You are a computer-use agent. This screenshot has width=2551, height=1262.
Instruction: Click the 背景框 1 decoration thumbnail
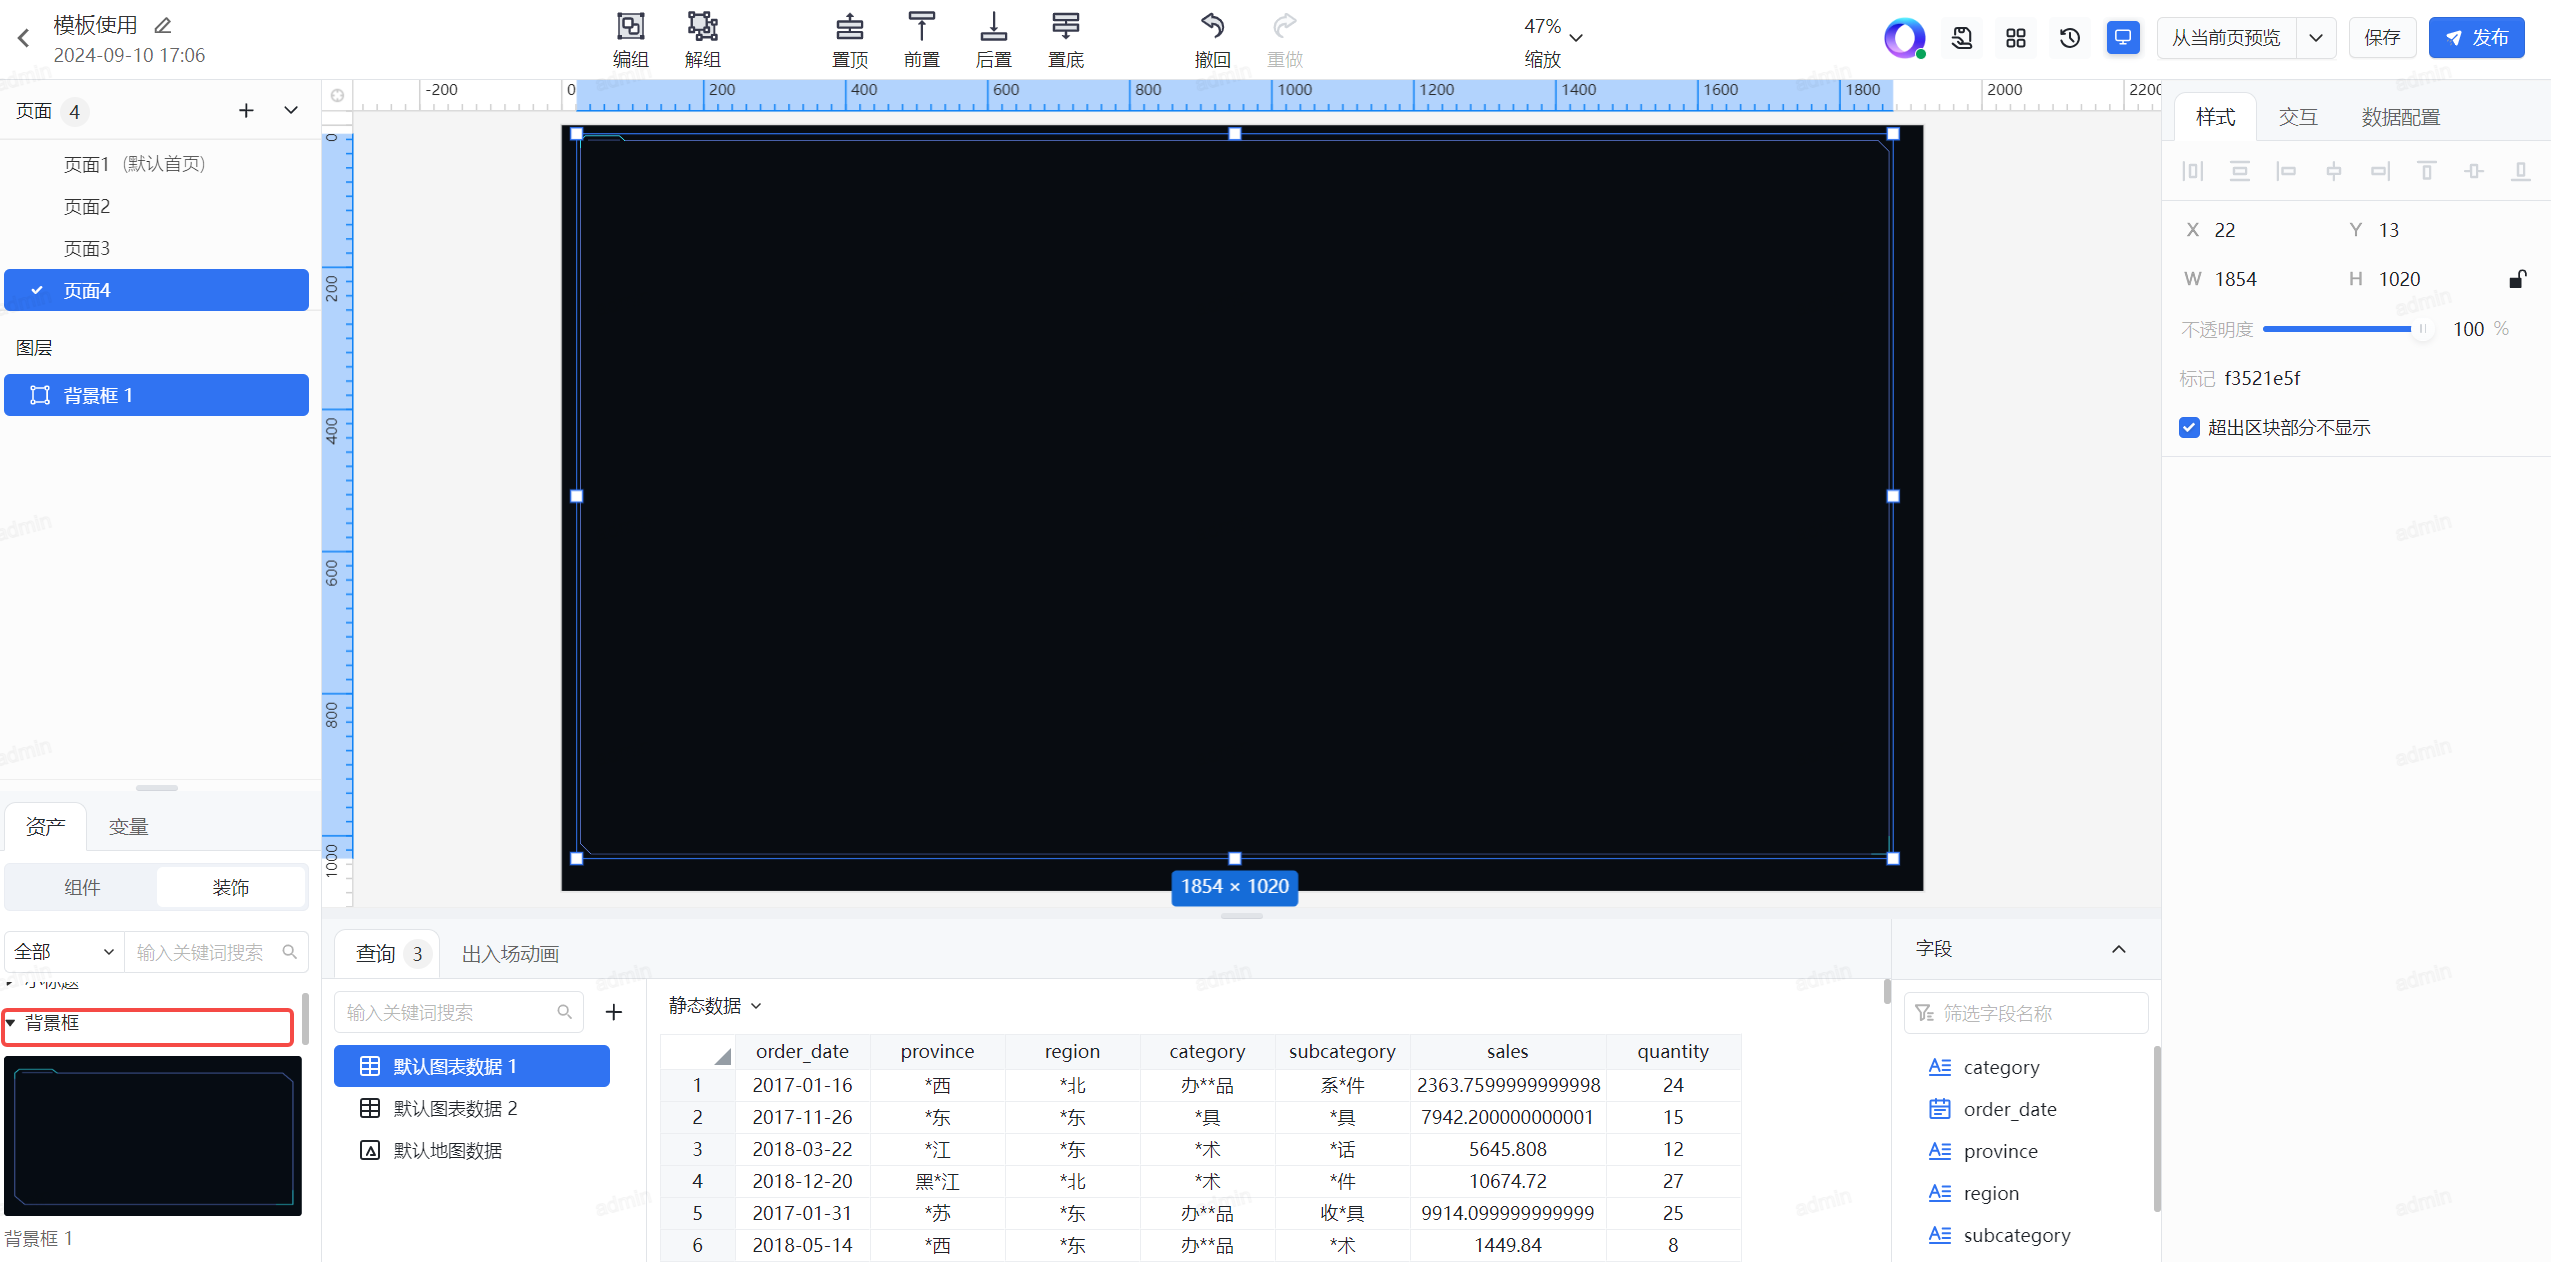click(153, 1135)
